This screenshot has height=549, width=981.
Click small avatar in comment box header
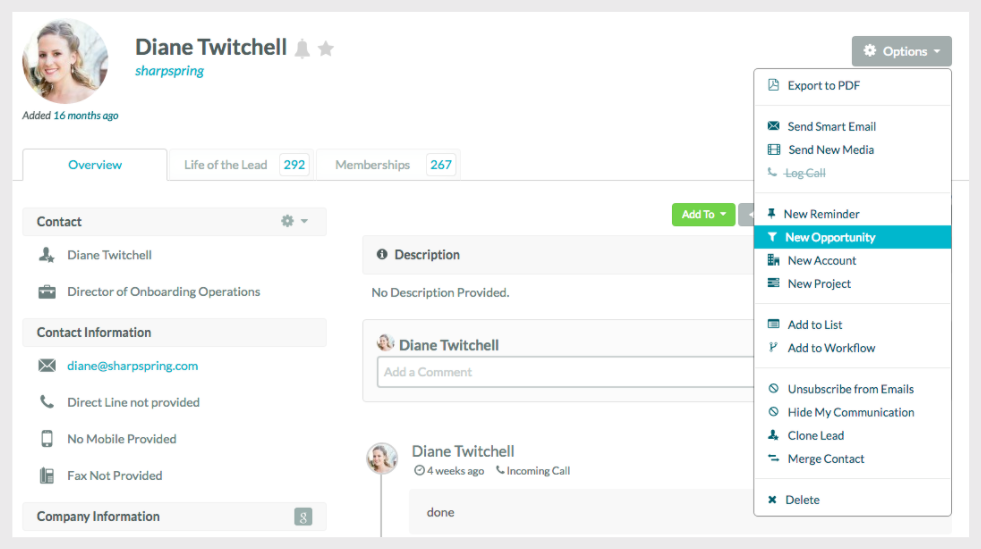point(385,343)
